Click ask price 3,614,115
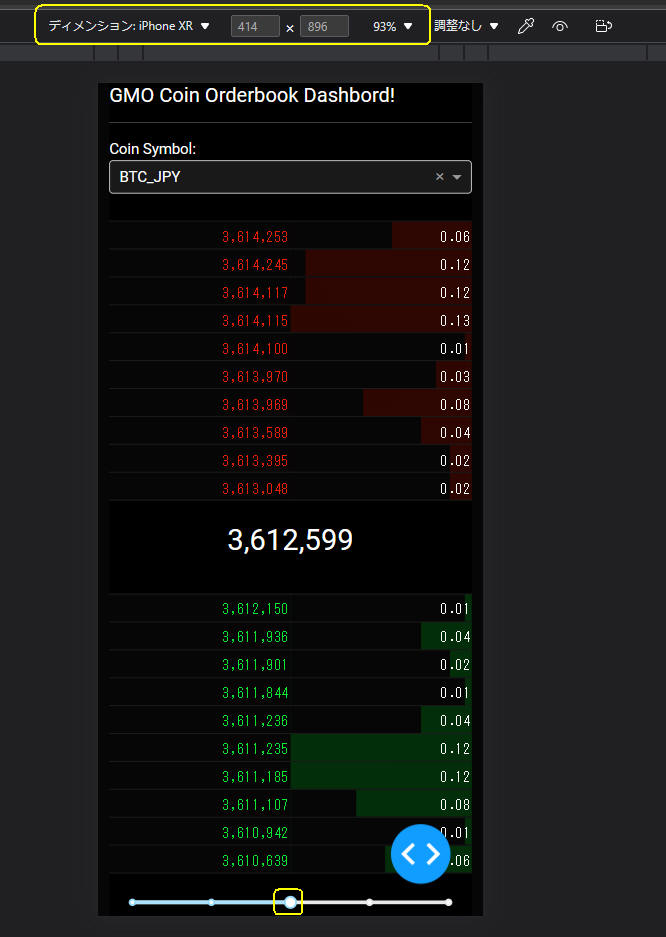The image size is (666, 937). coord(255,321)
